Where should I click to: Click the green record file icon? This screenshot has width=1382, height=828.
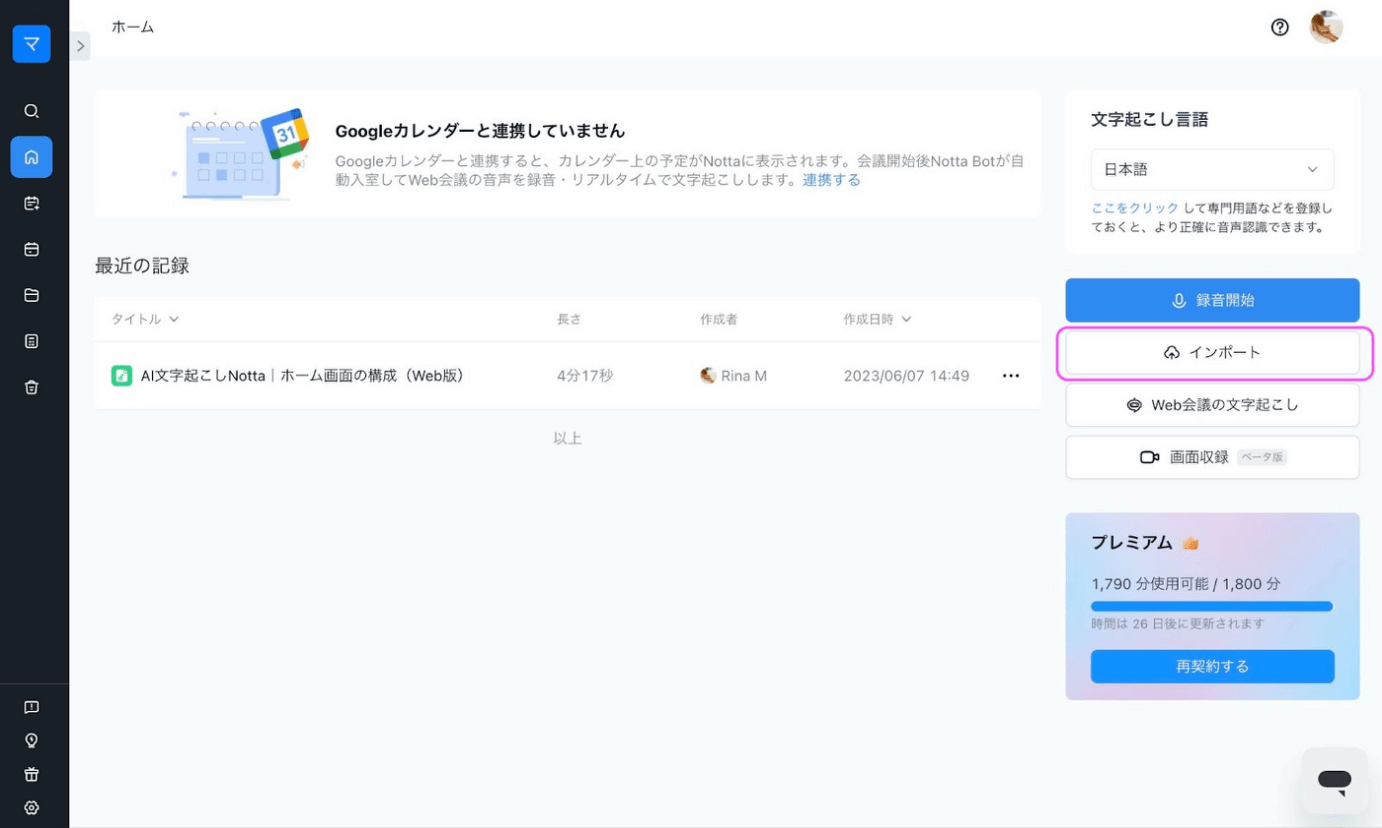(121, 376)
